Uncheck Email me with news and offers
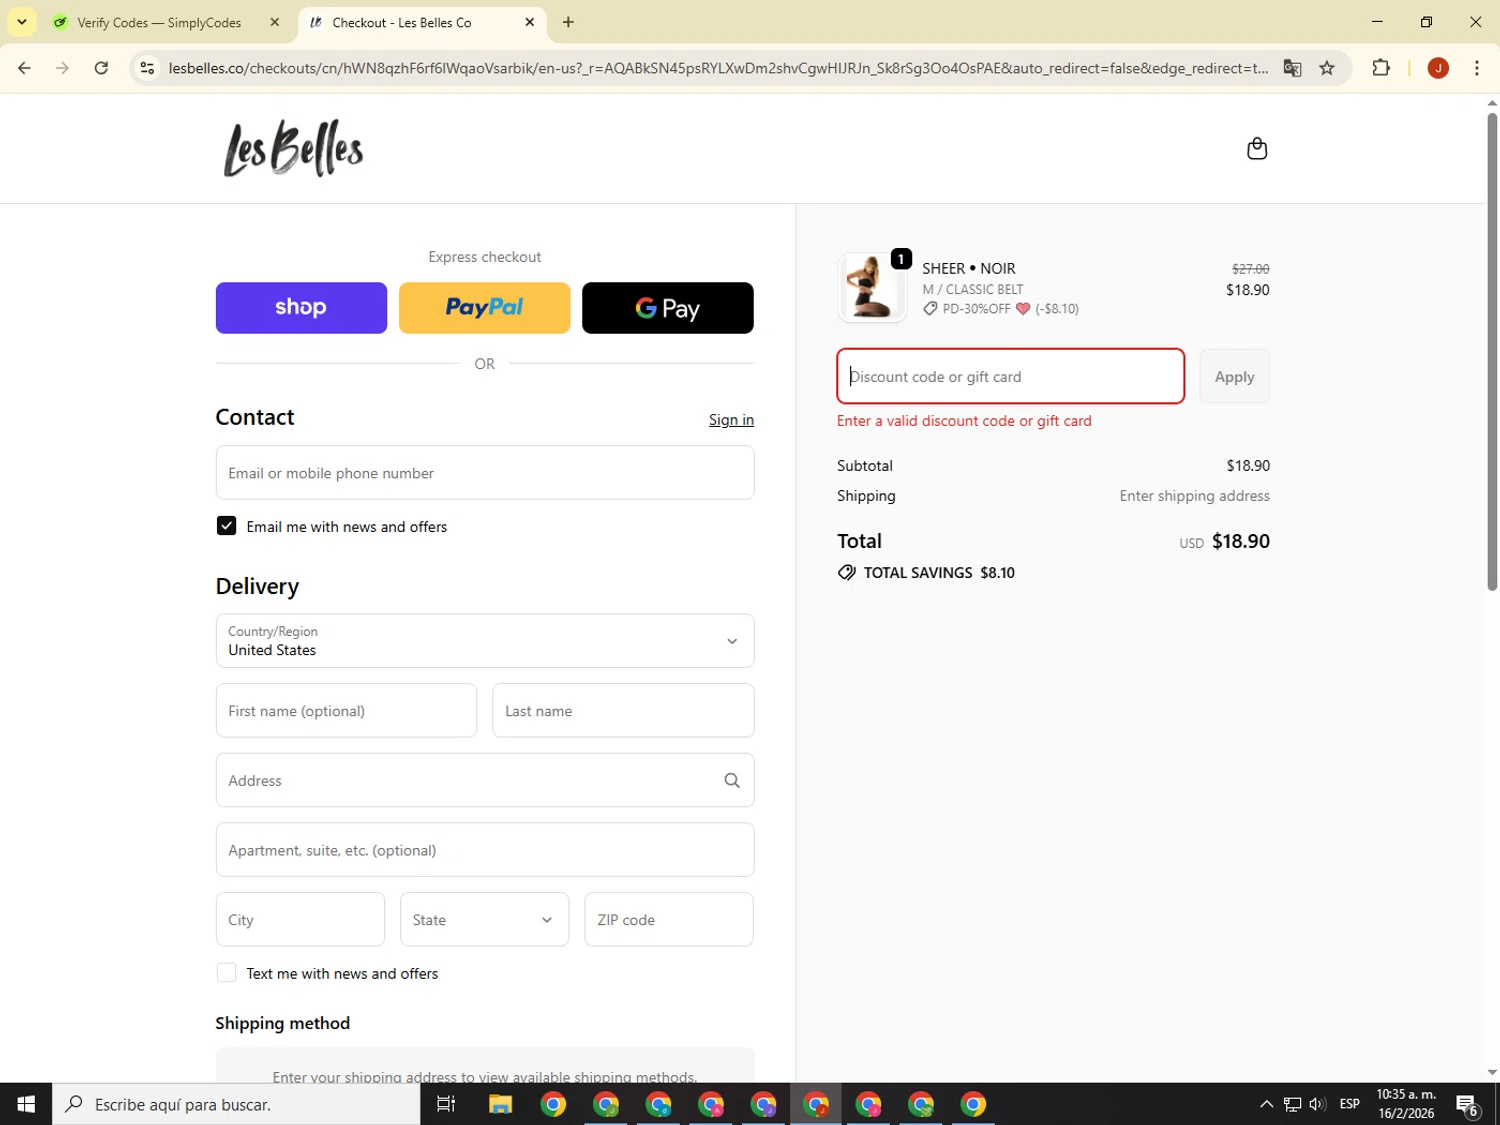Image resolution: width=1500 pixels, height=1125 pixels. pyautogui.click(x=227, y=526)
